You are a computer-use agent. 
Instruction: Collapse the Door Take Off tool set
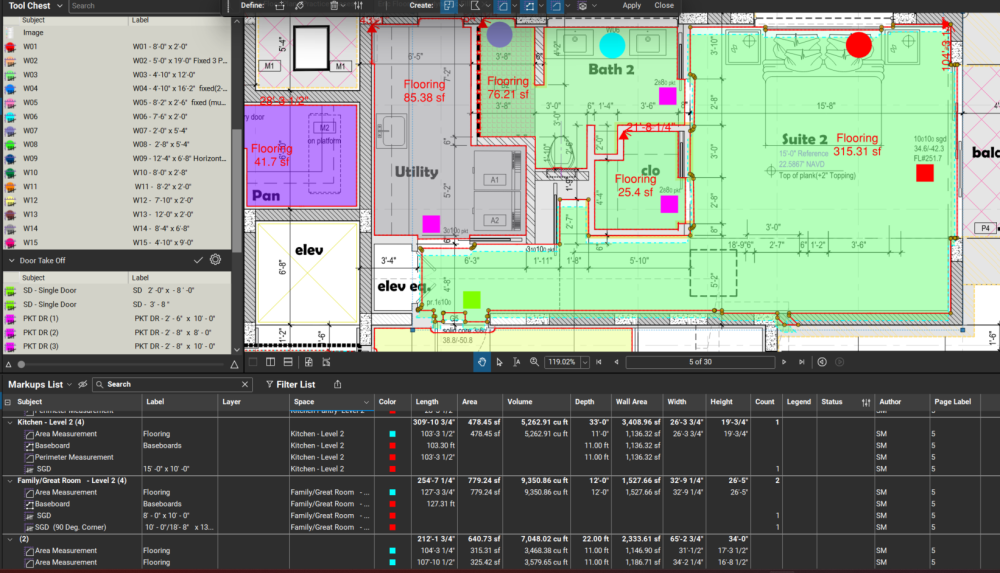point(11,260)
